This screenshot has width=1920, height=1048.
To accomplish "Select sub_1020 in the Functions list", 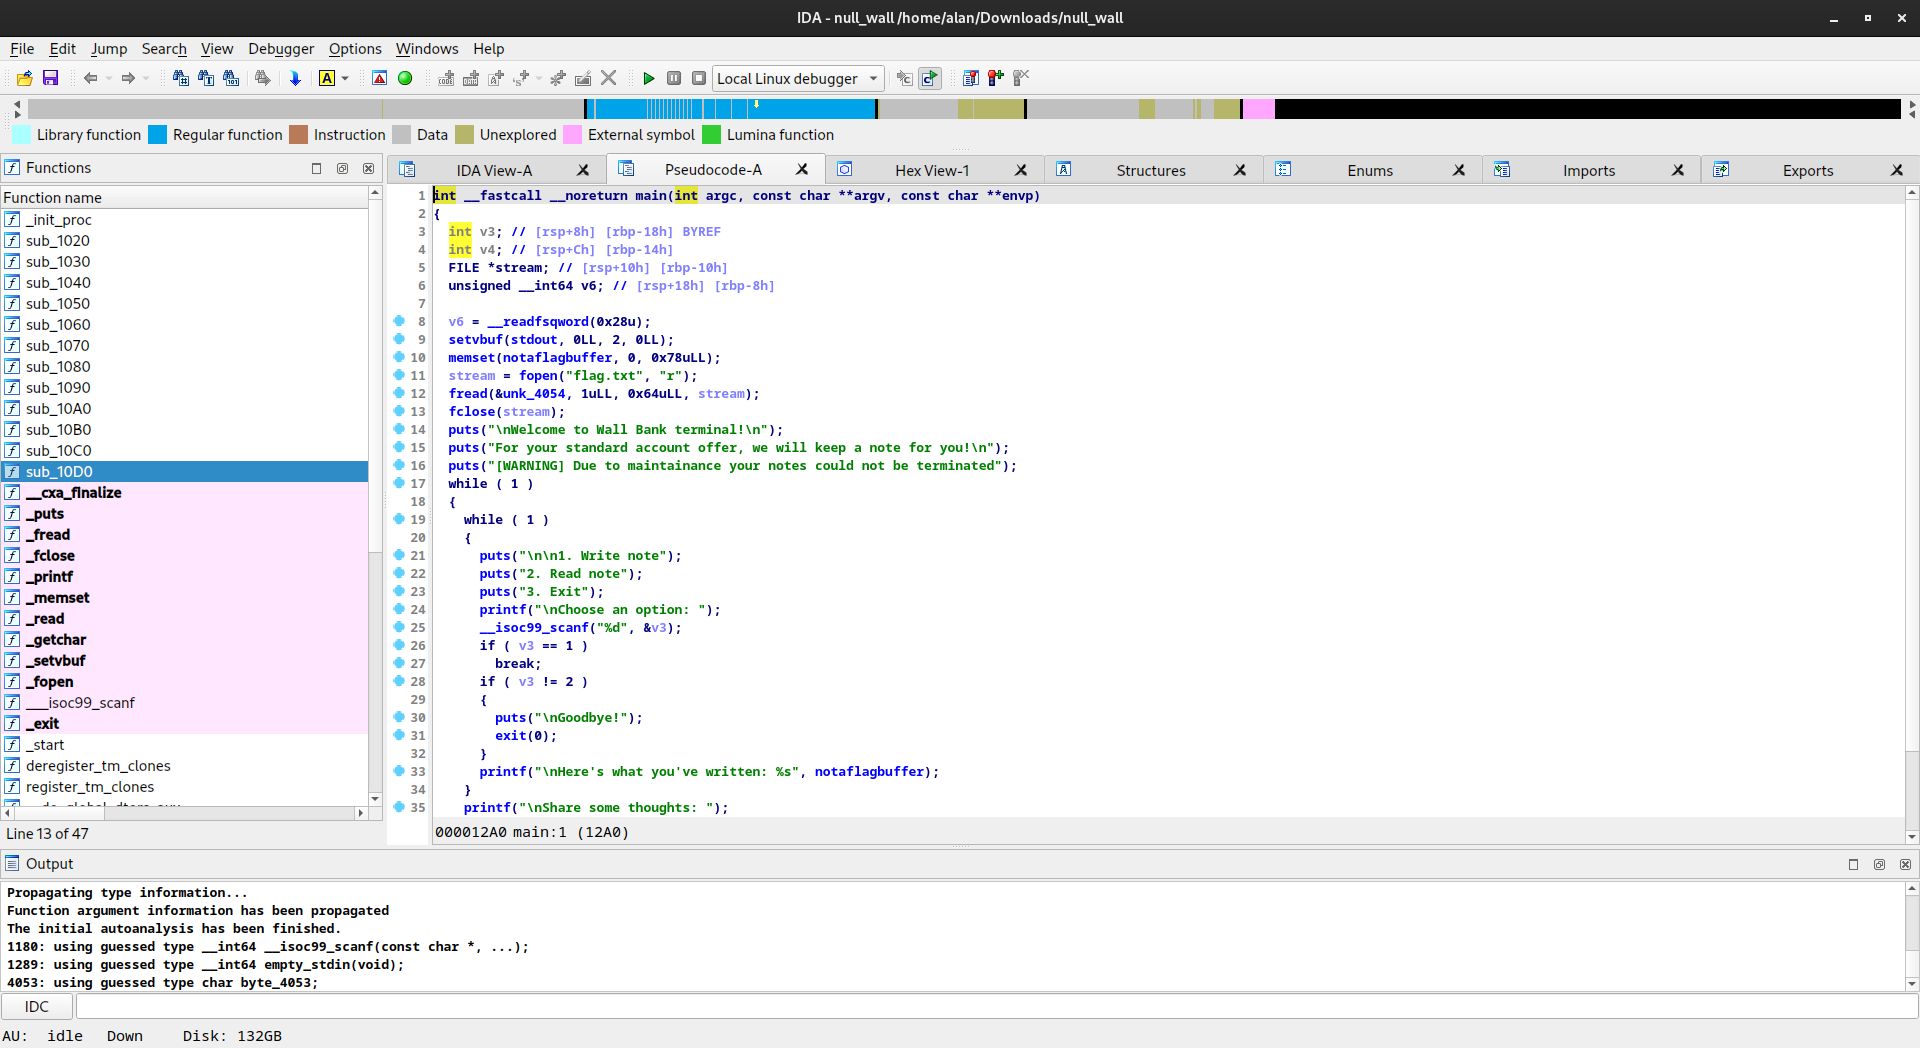I will click(185, 240).
